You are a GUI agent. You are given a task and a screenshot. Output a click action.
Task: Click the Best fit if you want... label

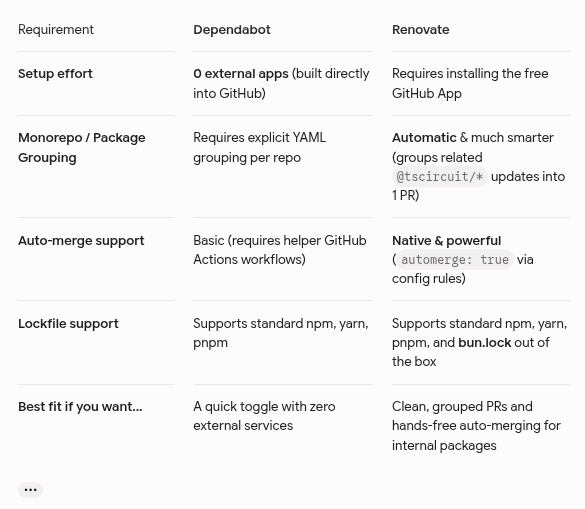point(80,406)
